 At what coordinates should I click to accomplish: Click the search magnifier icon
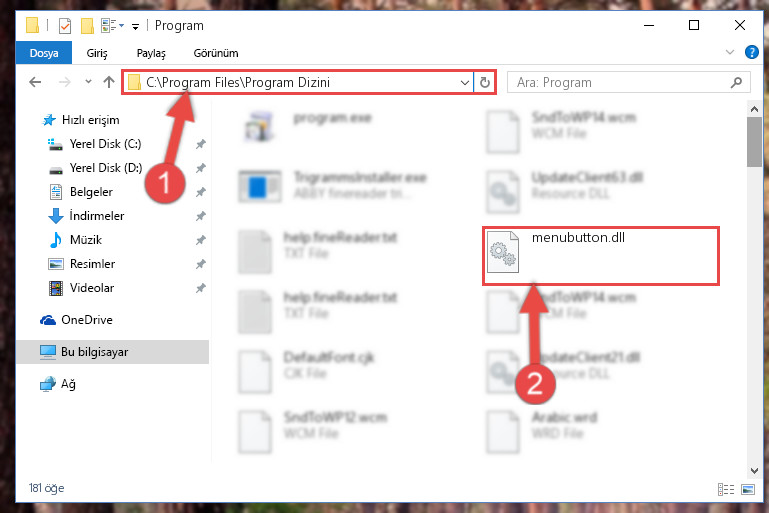[x=736, y=82]
